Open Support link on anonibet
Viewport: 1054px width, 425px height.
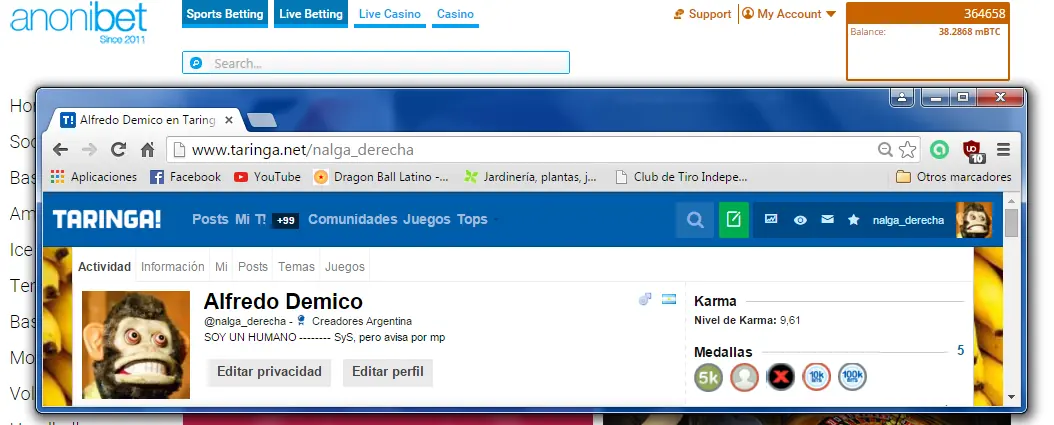(702, 14)
